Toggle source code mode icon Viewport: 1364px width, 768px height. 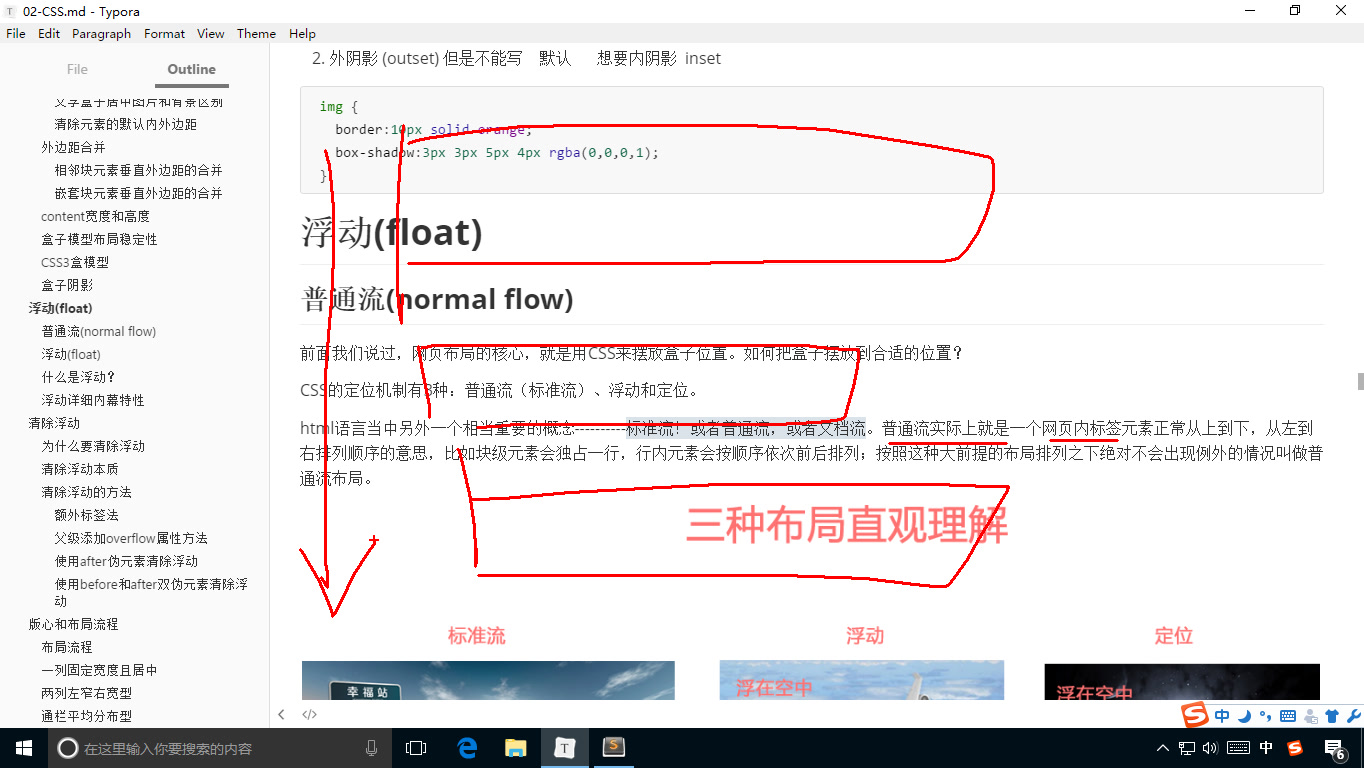[x=310, y=714]
